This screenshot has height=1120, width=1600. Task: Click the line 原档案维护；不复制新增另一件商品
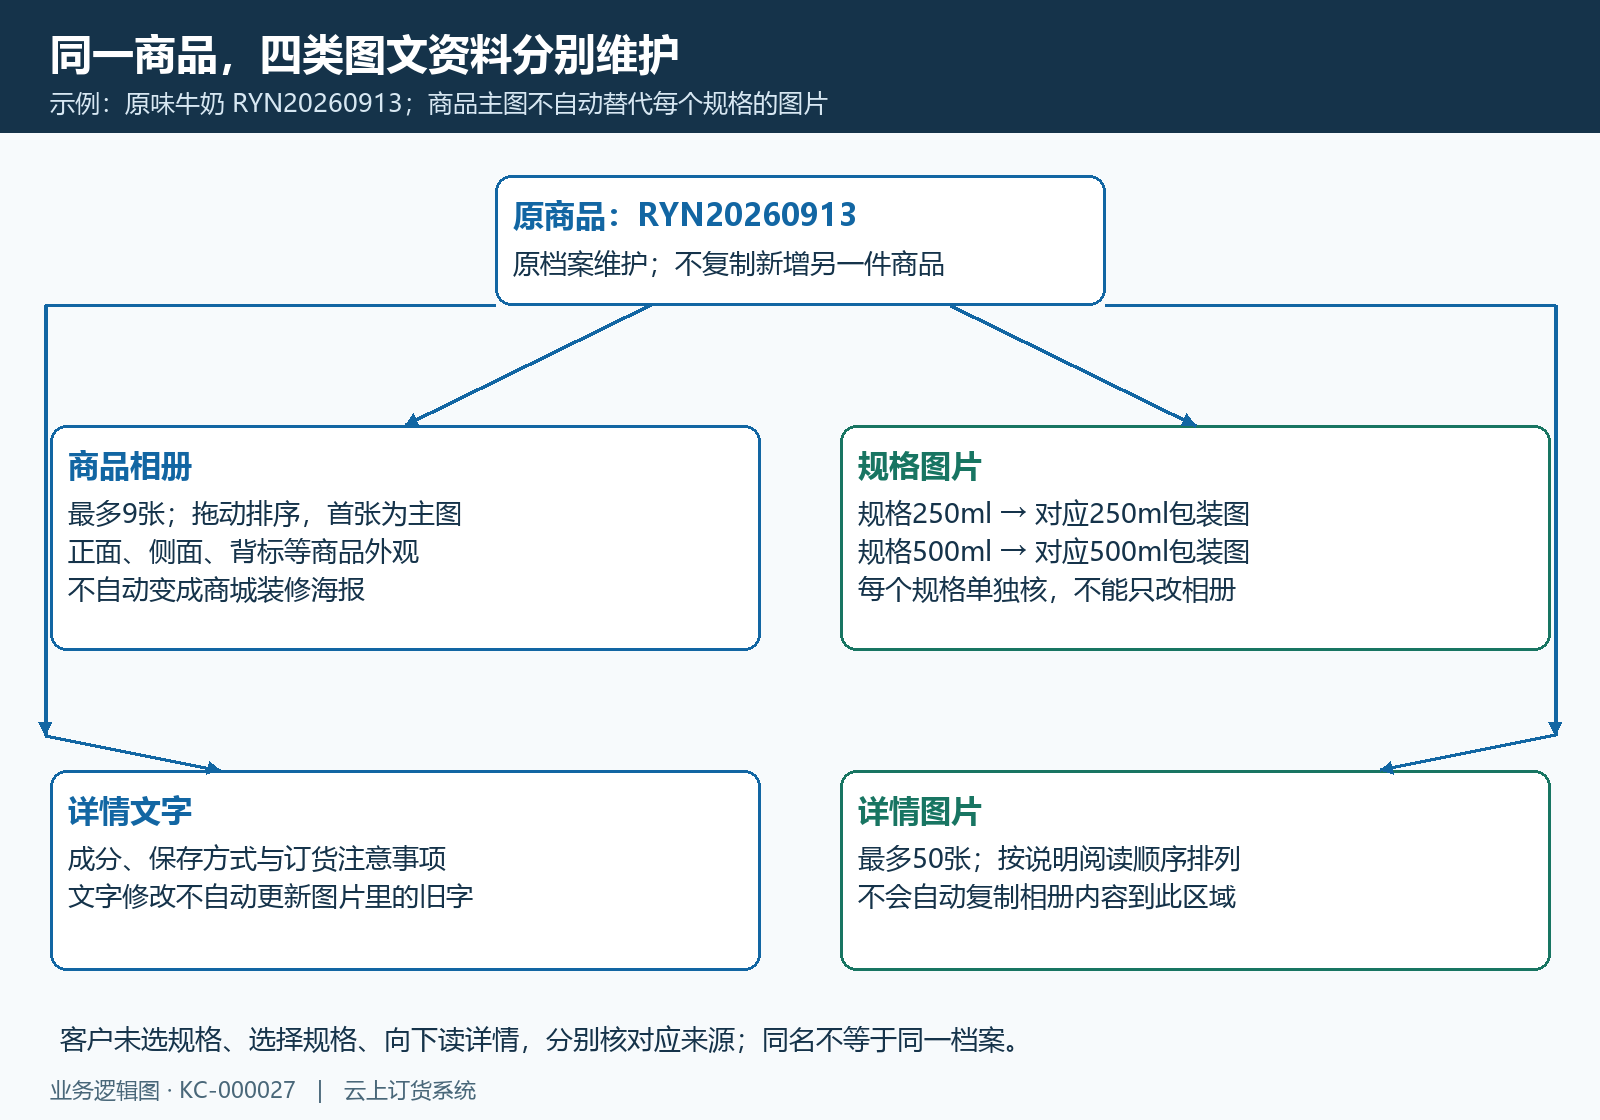click(x=729, y=264)
